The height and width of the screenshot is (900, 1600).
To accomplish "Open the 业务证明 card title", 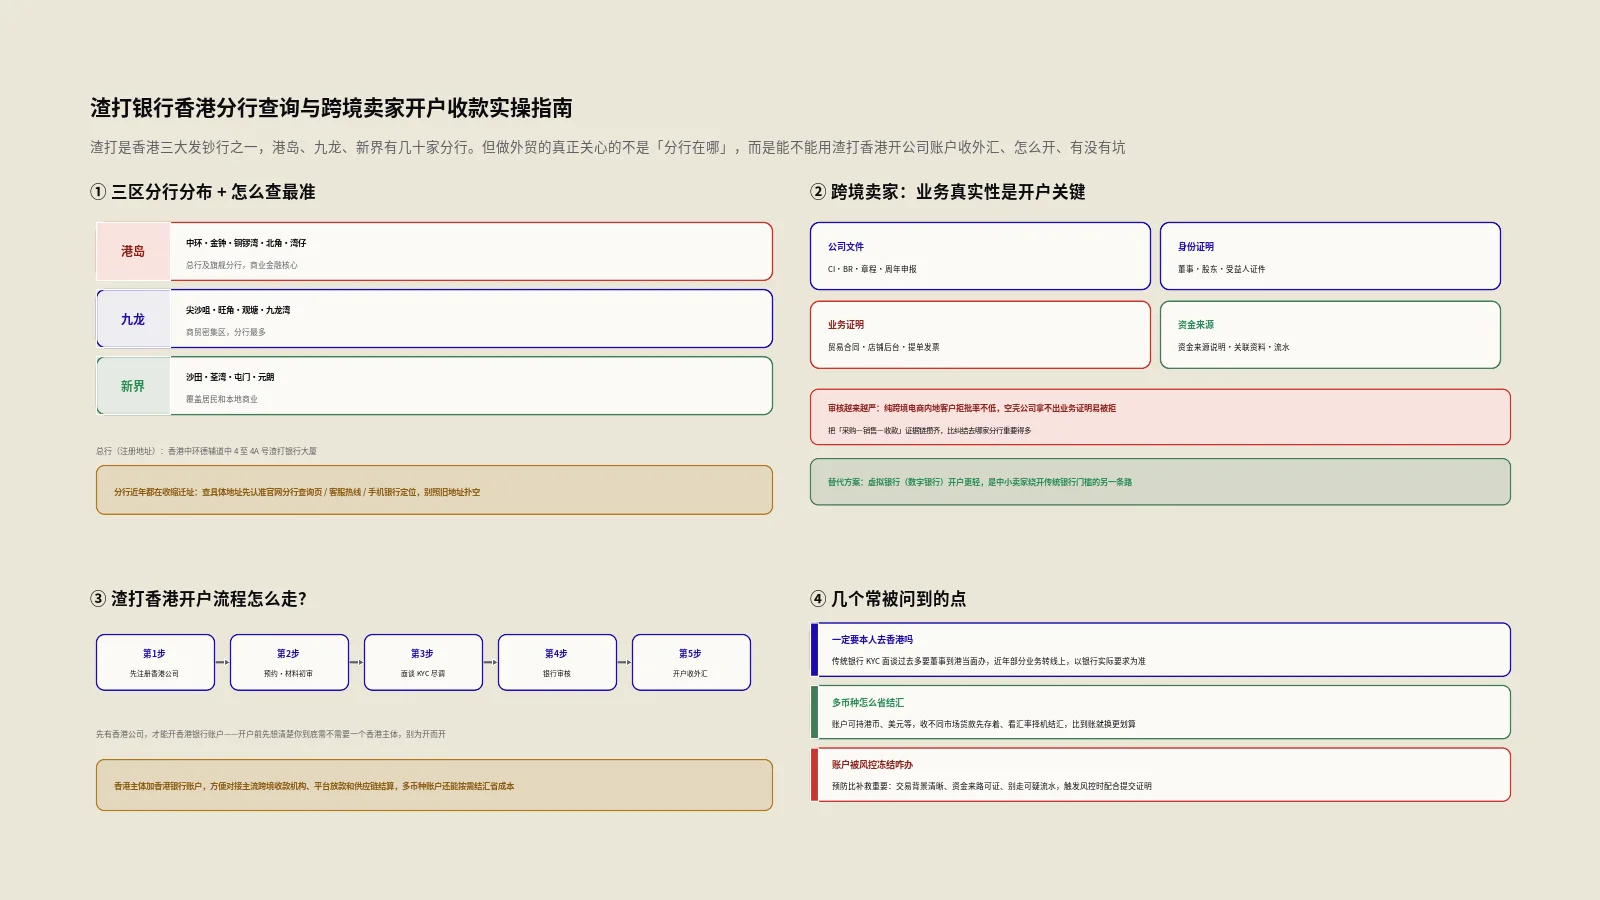I will pyautogui.click(x=846, y=325).
